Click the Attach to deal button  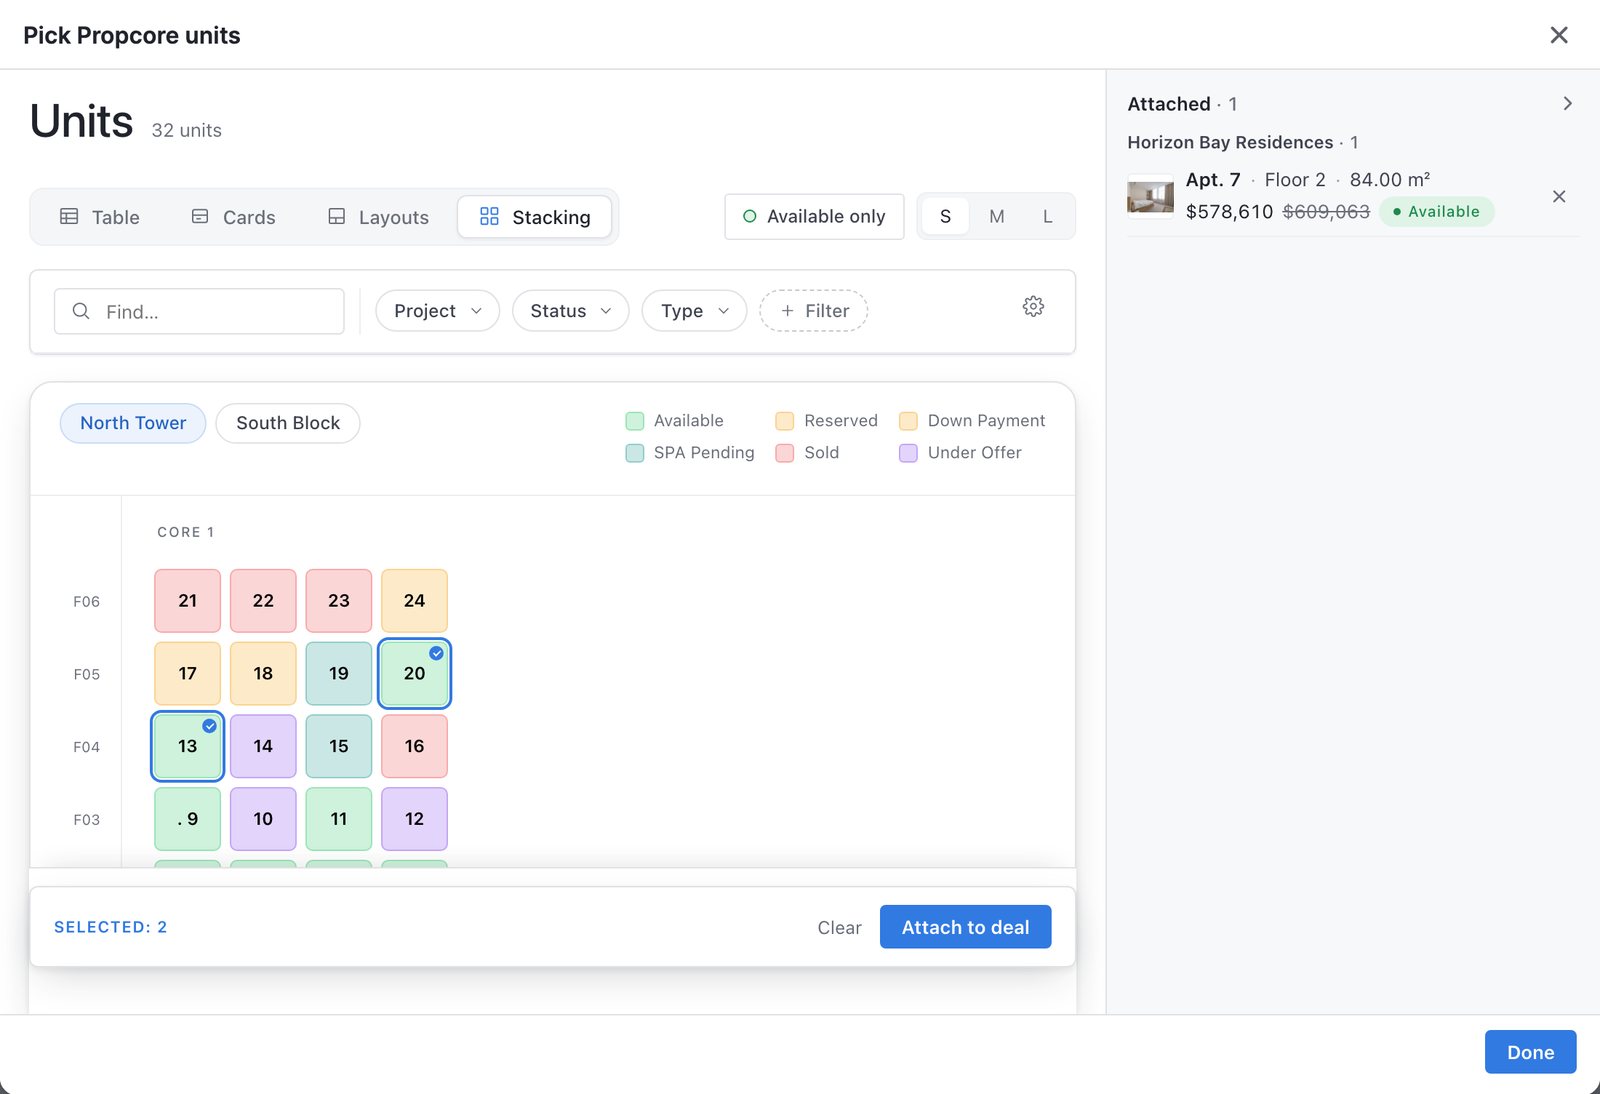(965, 927)
